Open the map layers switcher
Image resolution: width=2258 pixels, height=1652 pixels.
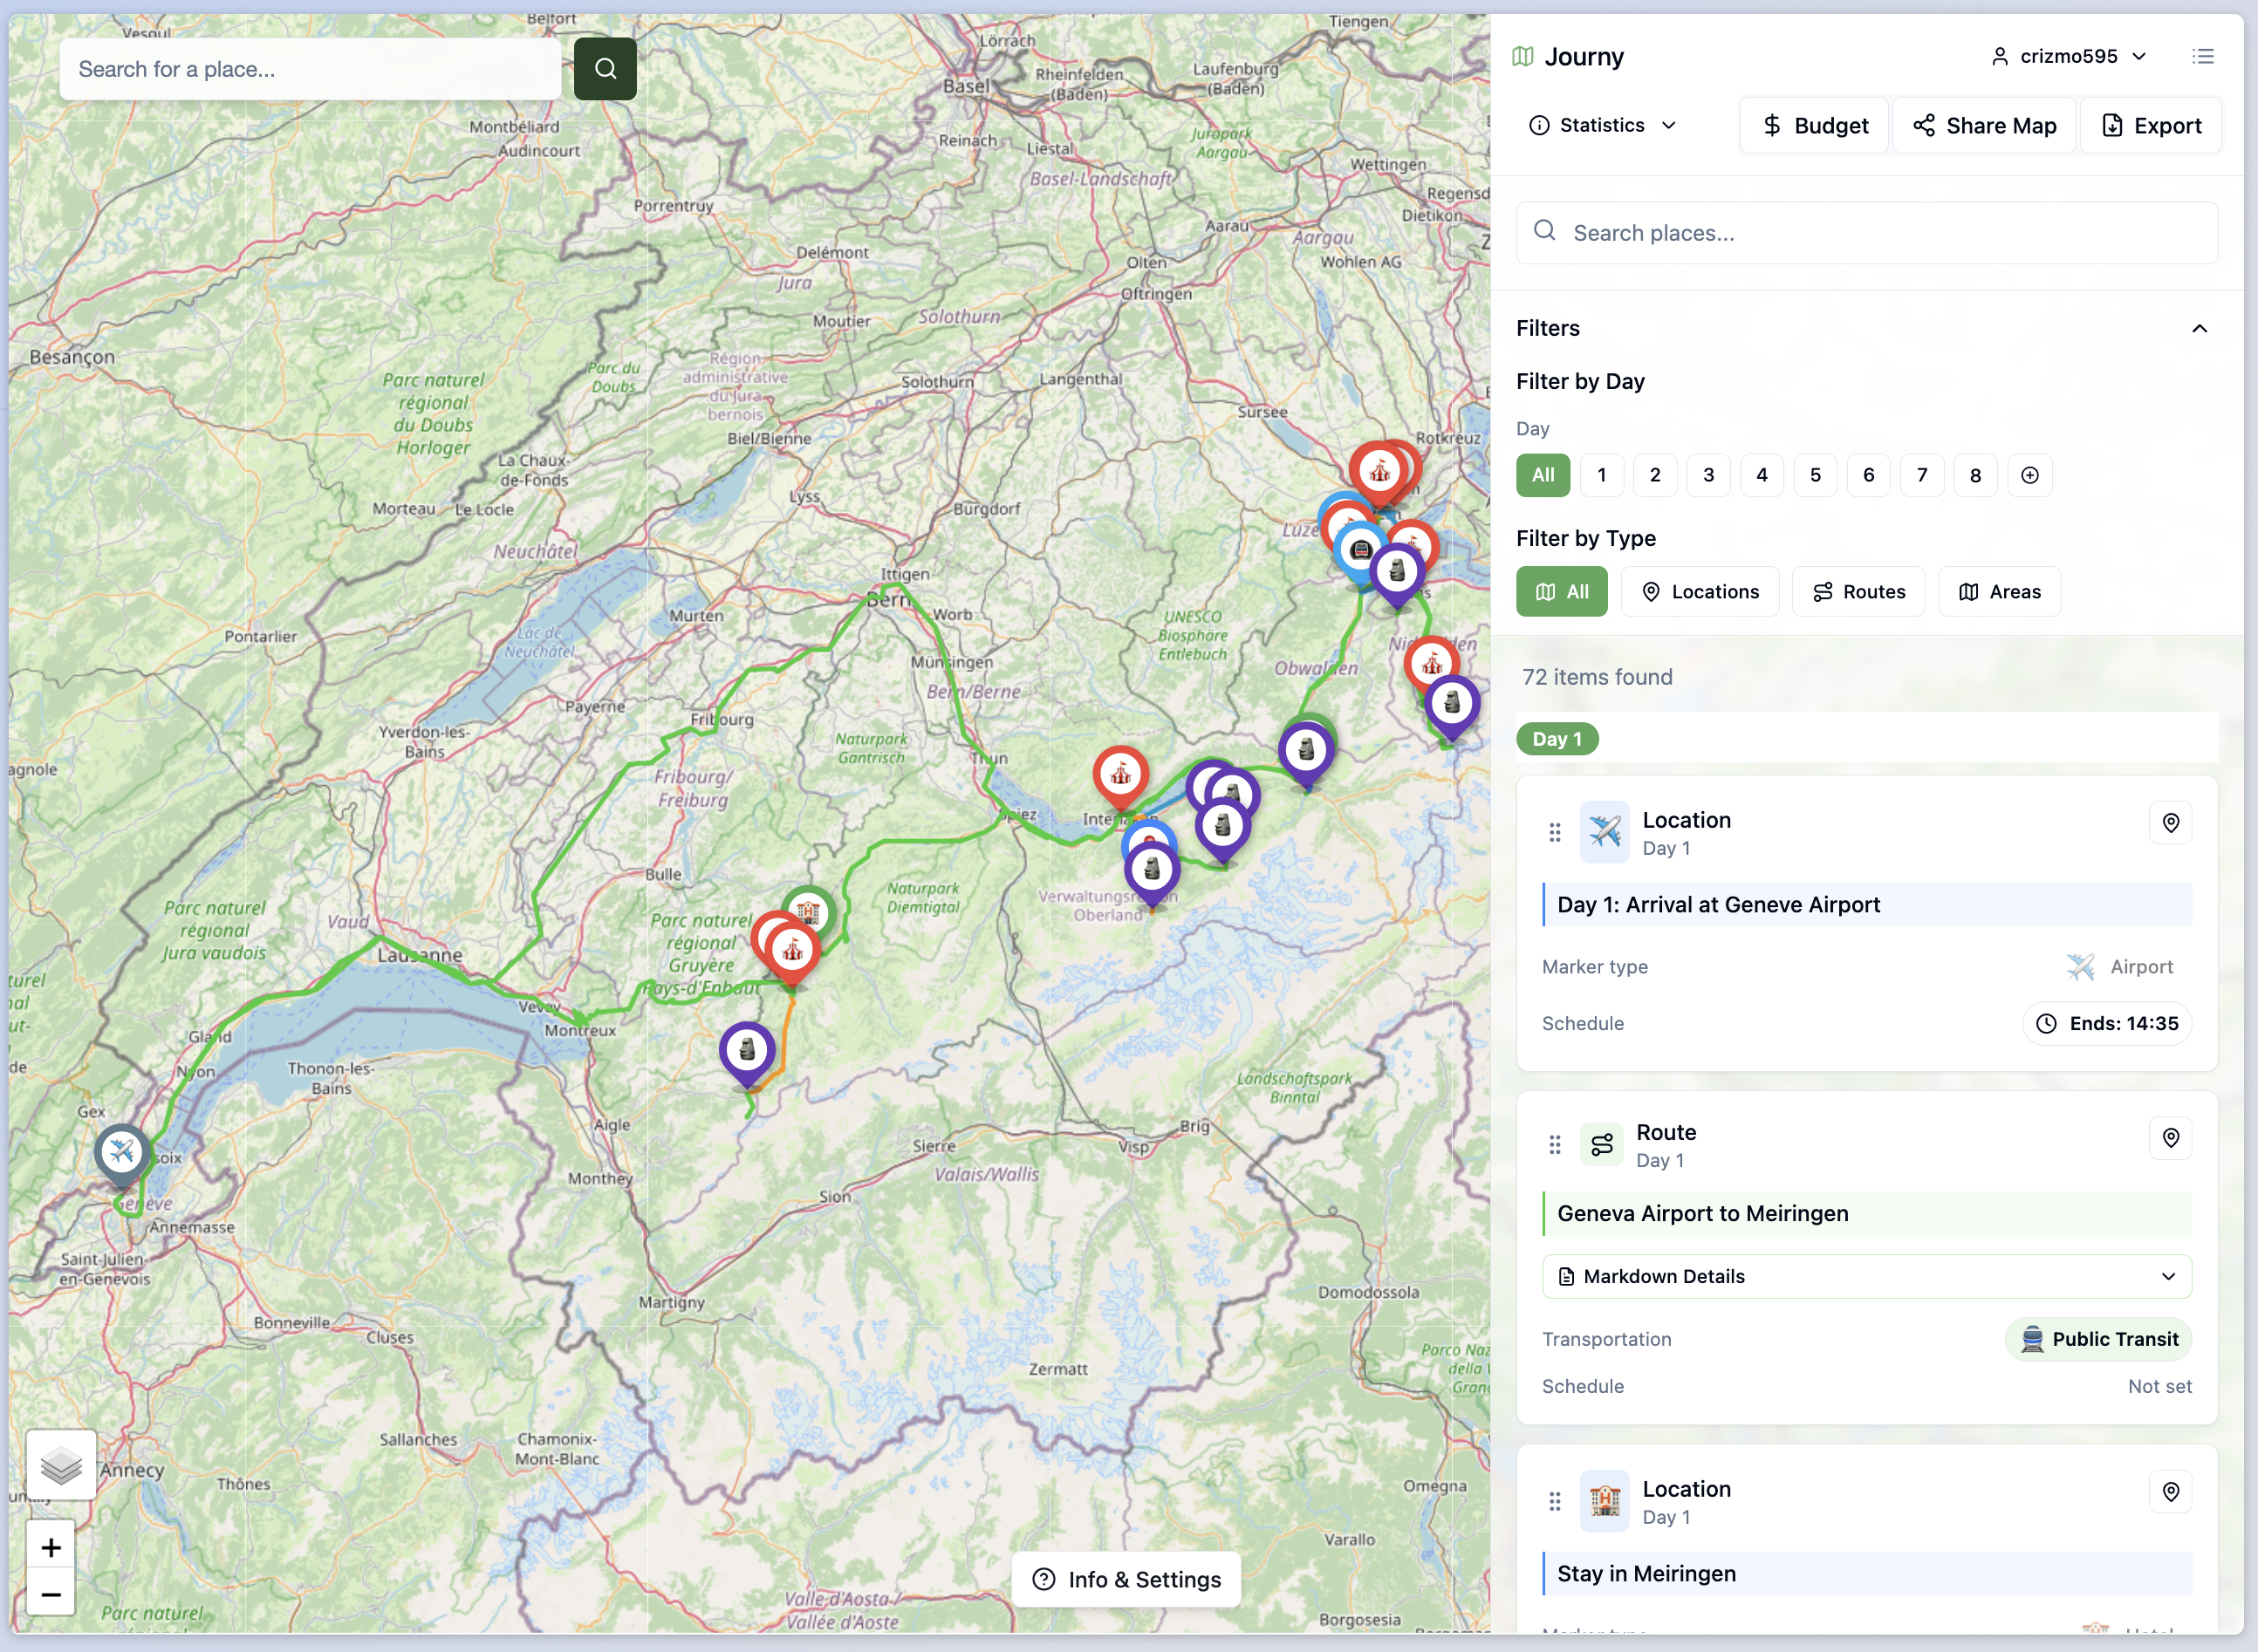[x=61, y=1465]
